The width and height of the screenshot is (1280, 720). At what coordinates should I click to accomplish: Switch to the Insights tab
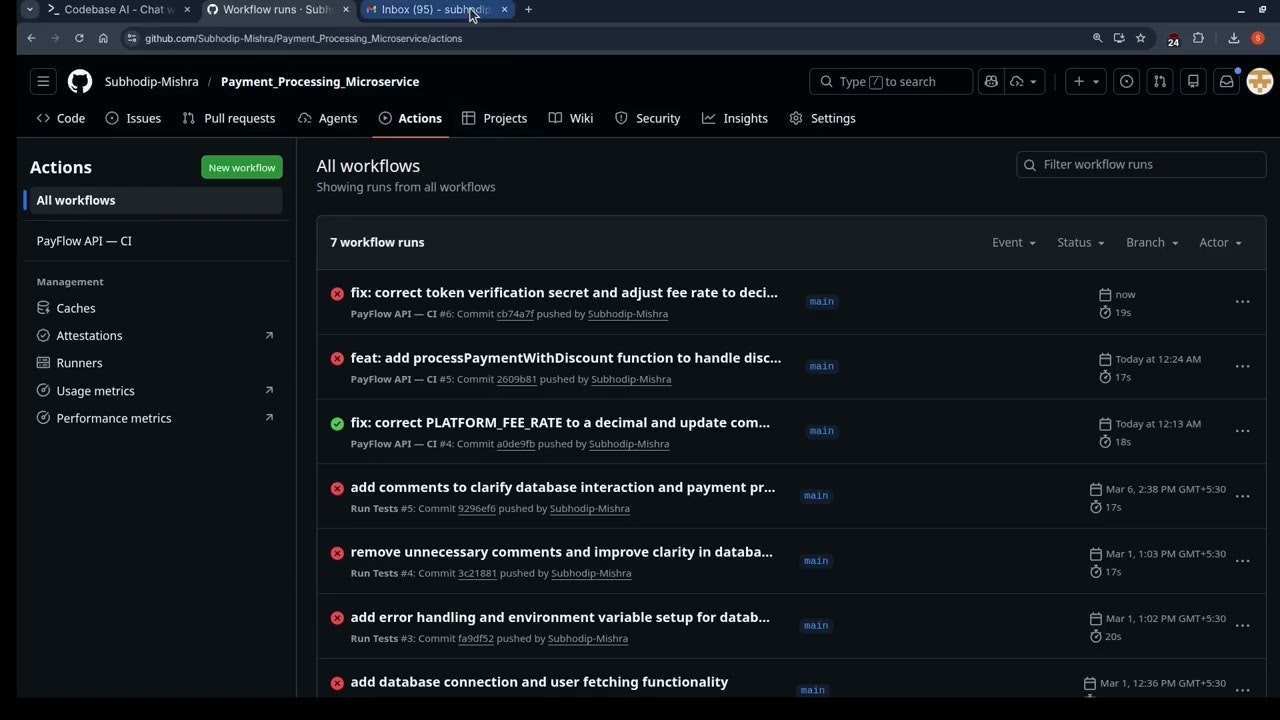pyautogui.click(x=735, y=118)
